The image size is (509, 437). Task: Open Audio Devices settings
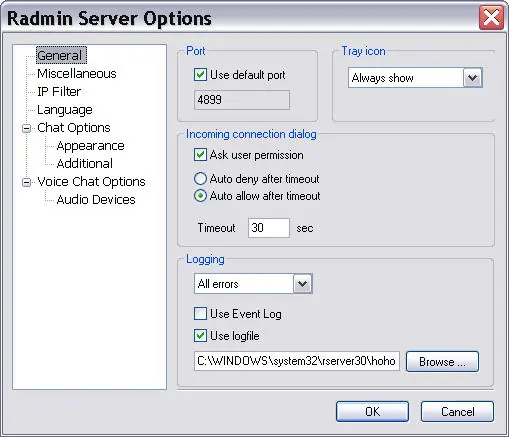[96, 199]
